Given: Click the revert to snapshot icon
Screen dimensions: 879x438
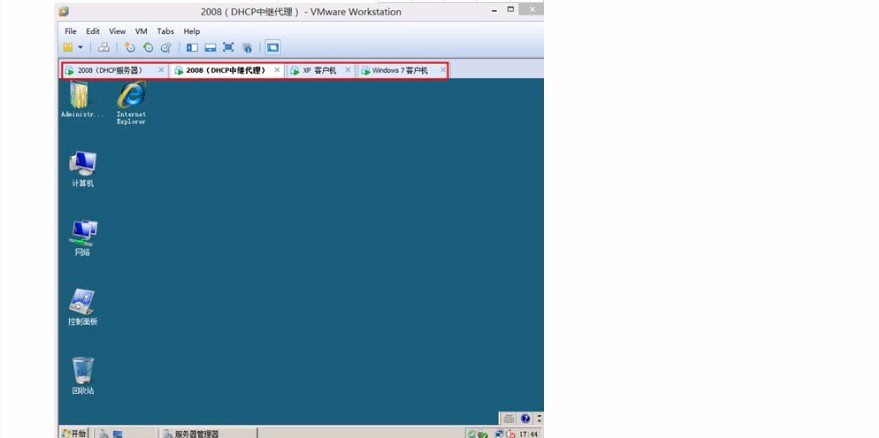Looking at the screenshot, I should tap(148, 48).
